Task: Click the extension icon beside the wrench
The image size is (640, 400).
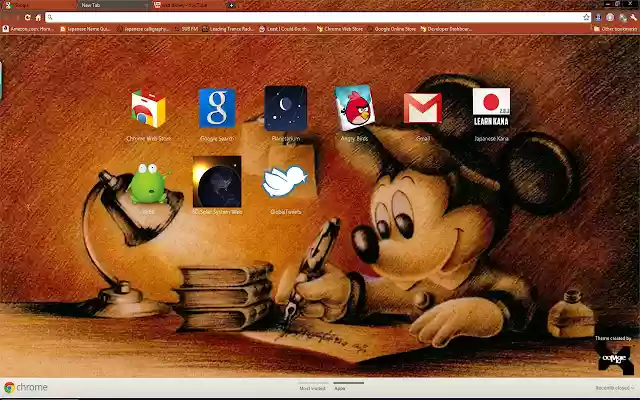Action: coord(622,17)
